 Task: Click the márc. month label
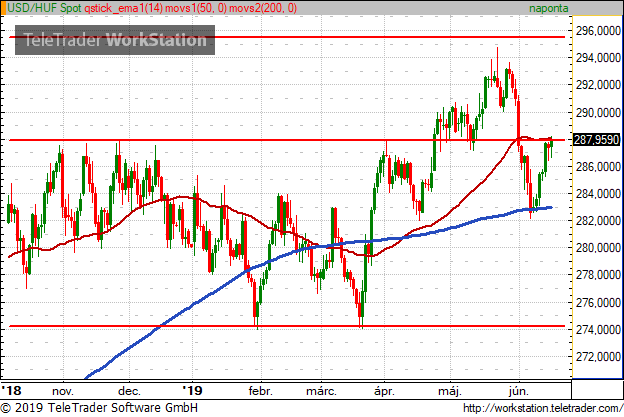click(321, 391)
